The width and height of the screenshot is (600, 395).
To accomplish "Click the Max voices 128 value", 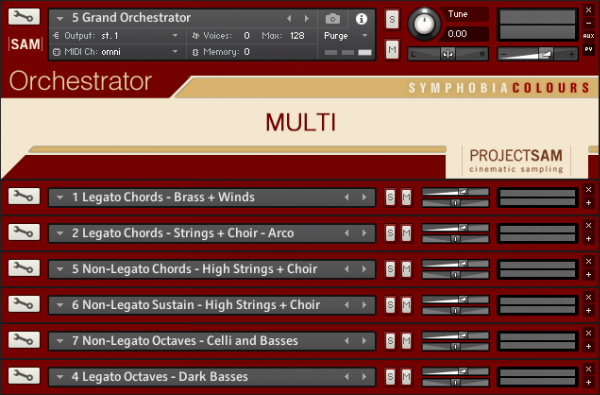I will pos(297,36).
